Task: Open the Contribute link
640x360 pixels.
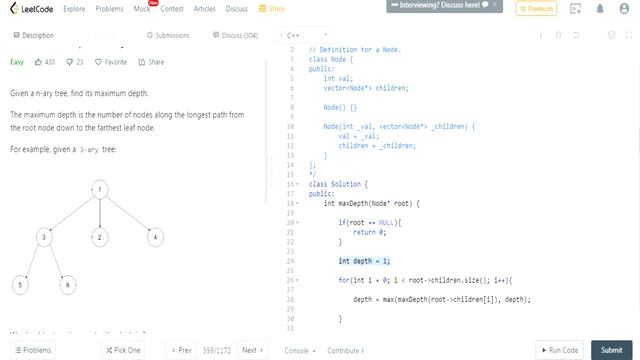Action: 345,351
